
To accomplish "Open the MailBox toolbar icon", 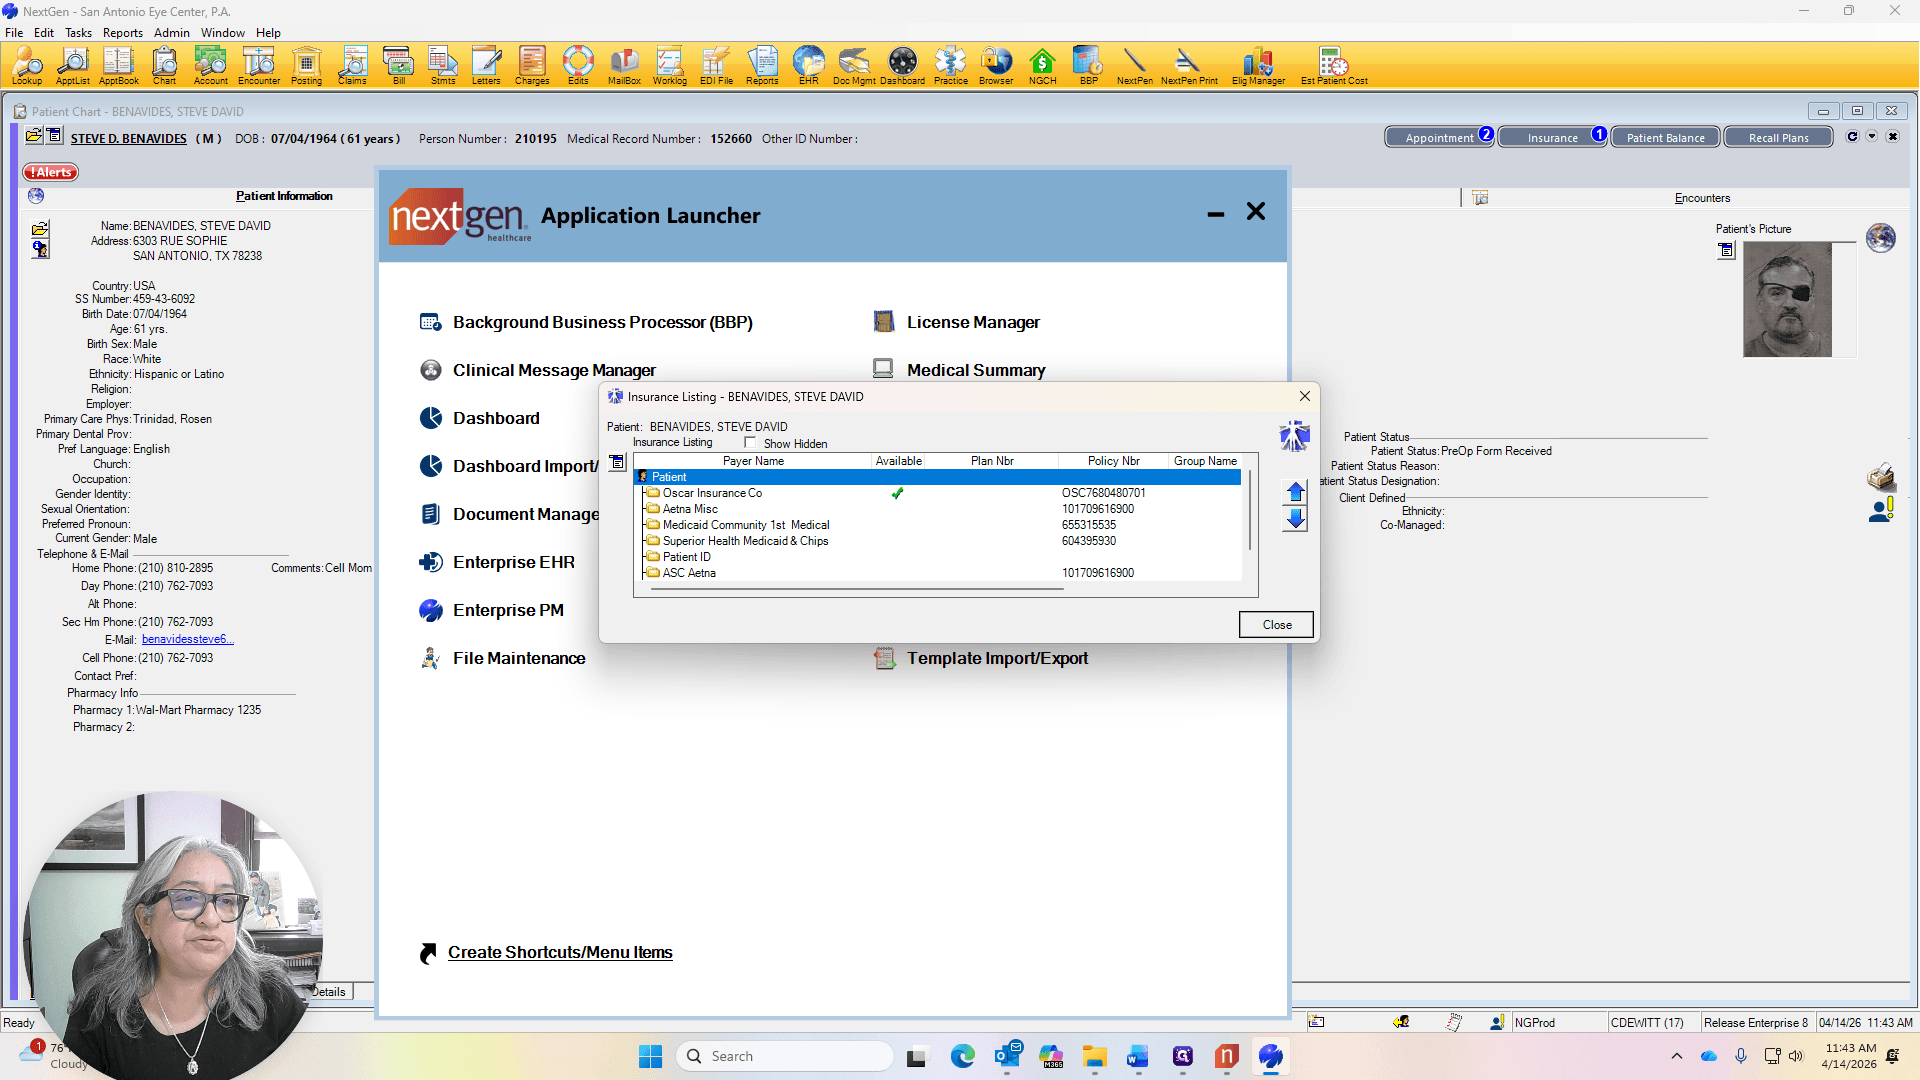I will point(624,66).
